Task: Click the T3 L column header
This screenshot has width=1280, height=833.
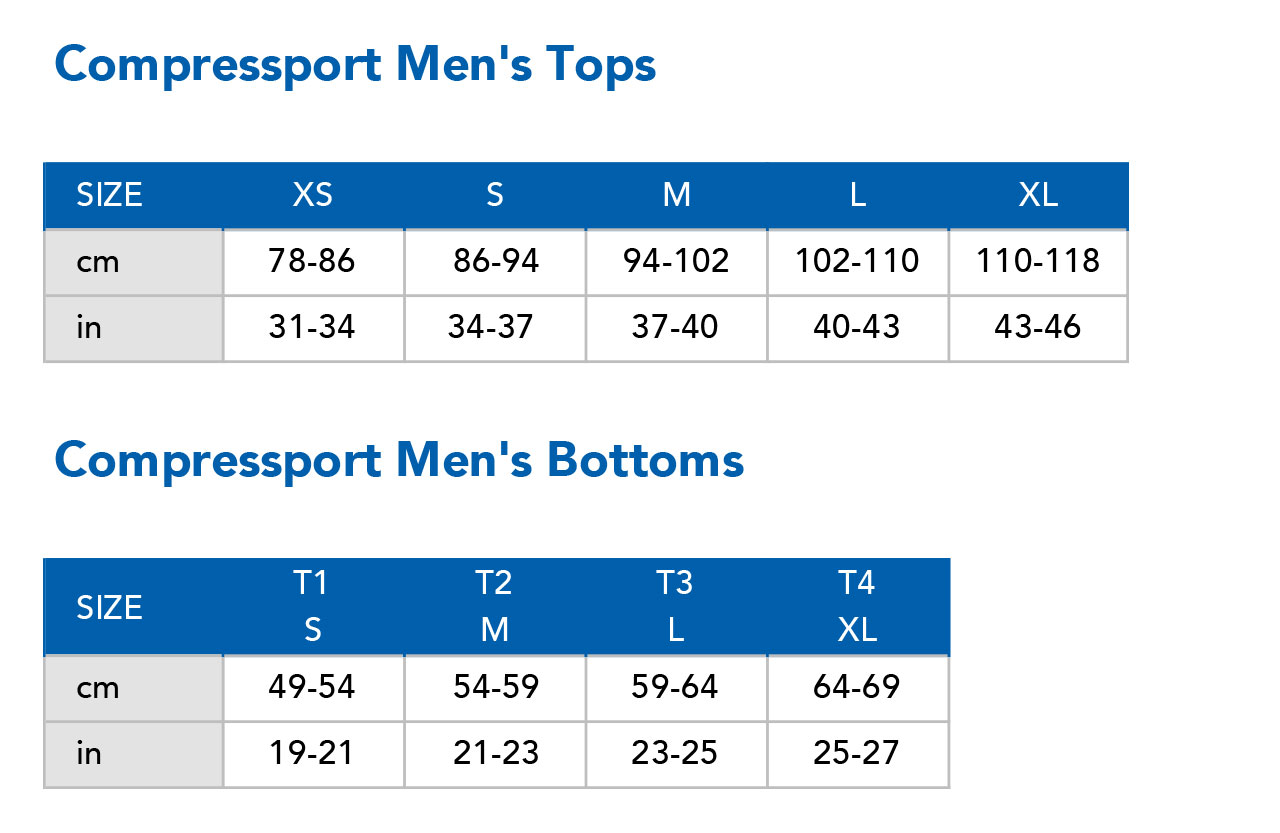Action: point(675,606)
